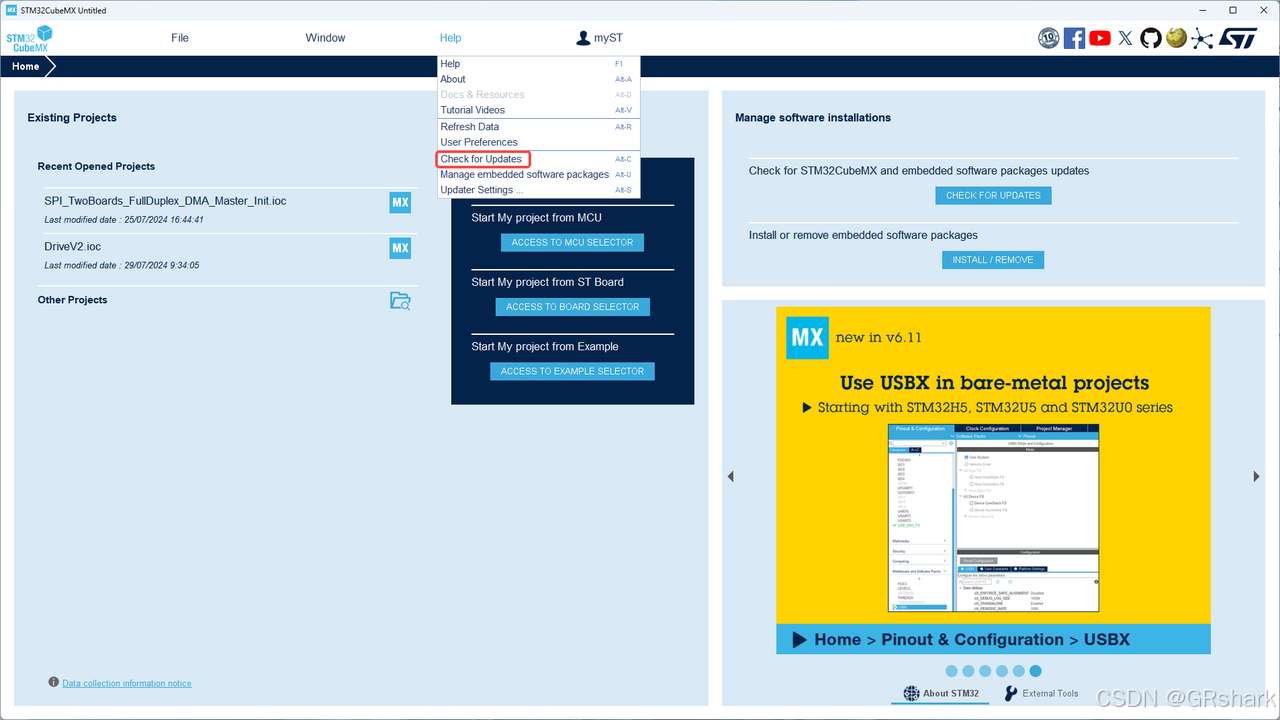The width and height of the screenshot is (1280, 720).
Task: Select About in Help menu
Action: click(x=538, y=79)
